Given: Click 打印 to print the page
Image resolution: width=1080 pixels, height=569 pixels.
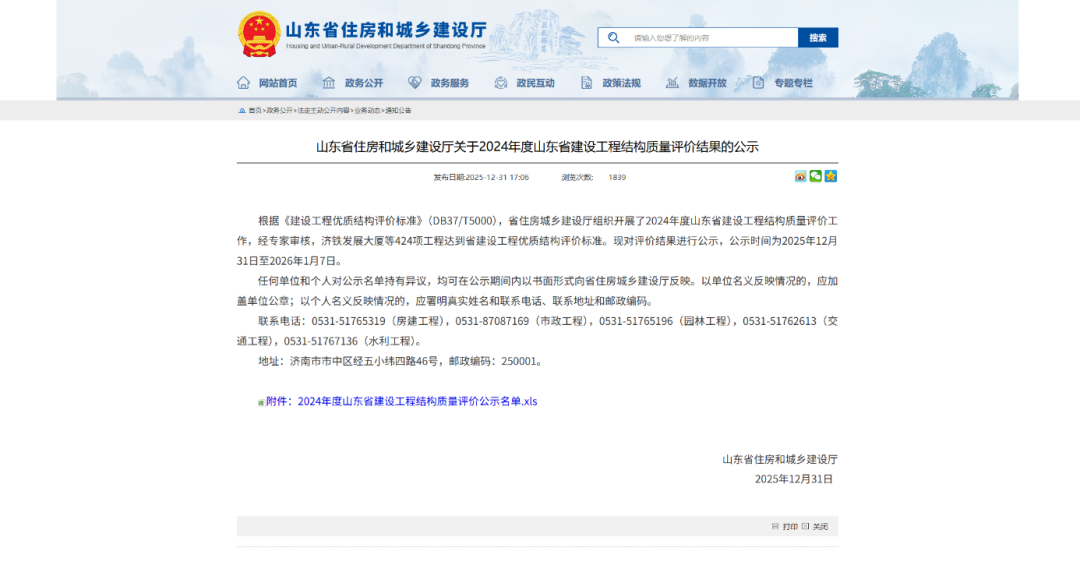Looking at the screenshot, I should click(790, 526).
